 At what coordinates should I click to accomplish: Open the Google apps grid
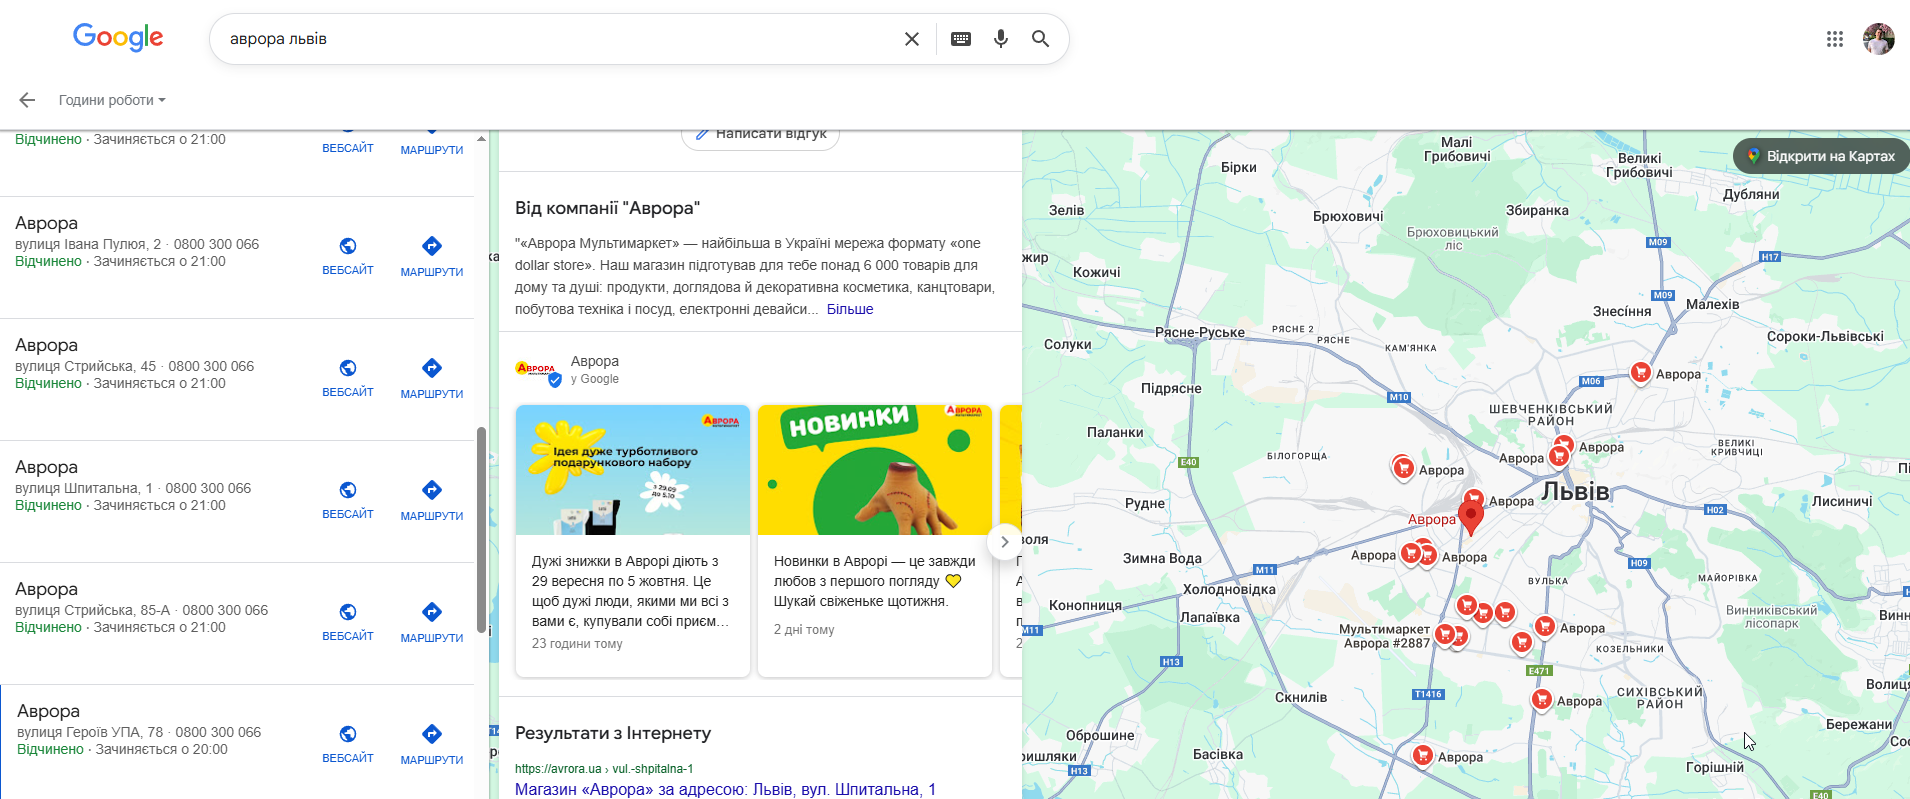pos(1835,39)
